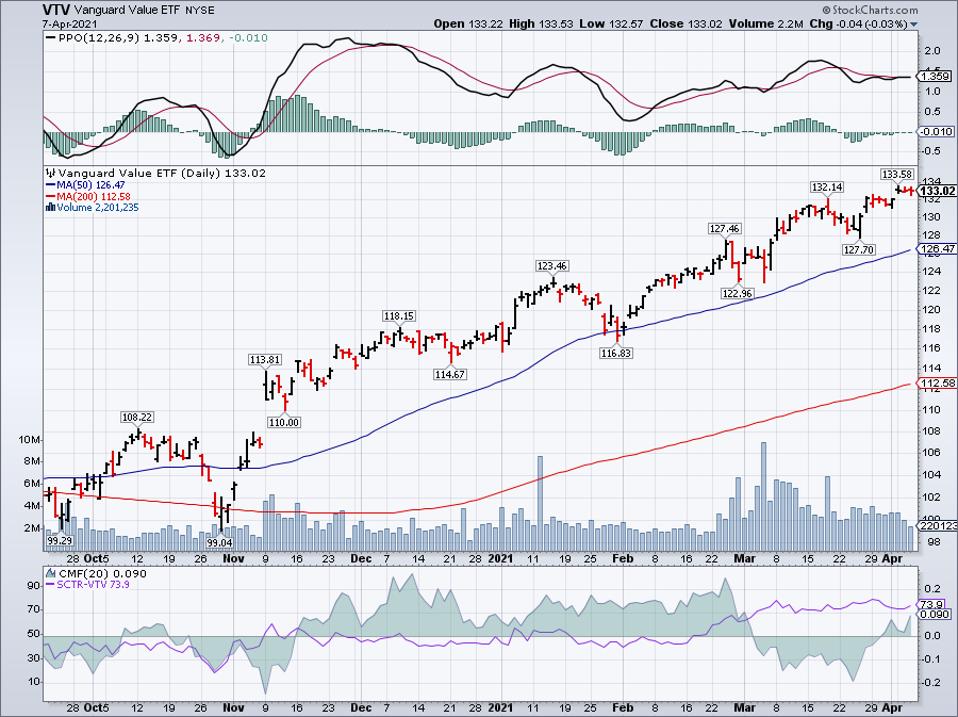Viewport: 958px width, 717px height.
Task: Select the VTV ticker symbol
Action: [56, 9]
